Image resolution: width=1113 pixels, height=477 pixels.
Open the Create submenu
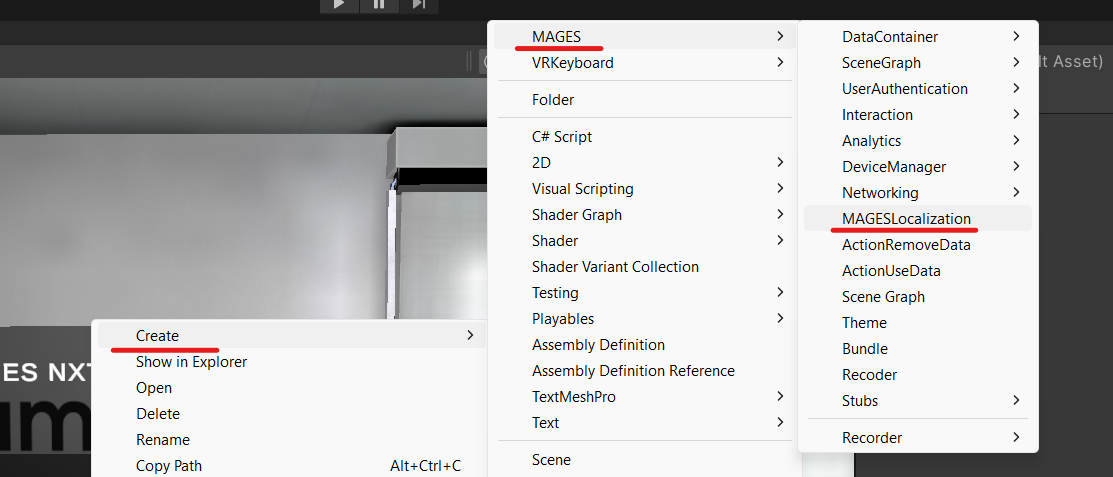click(291, 335)
